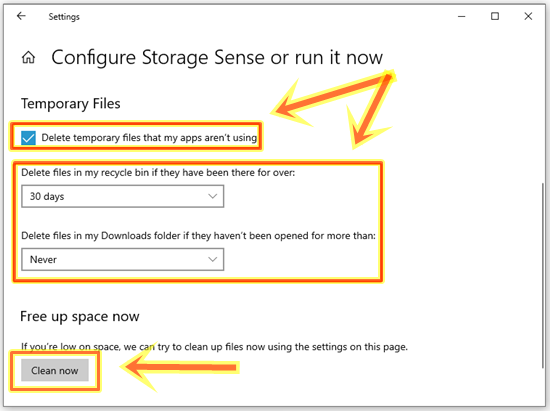
Task: Click the vertical scrollbar on the right edge
Action: pyautogui.click(x=543, y=275)
